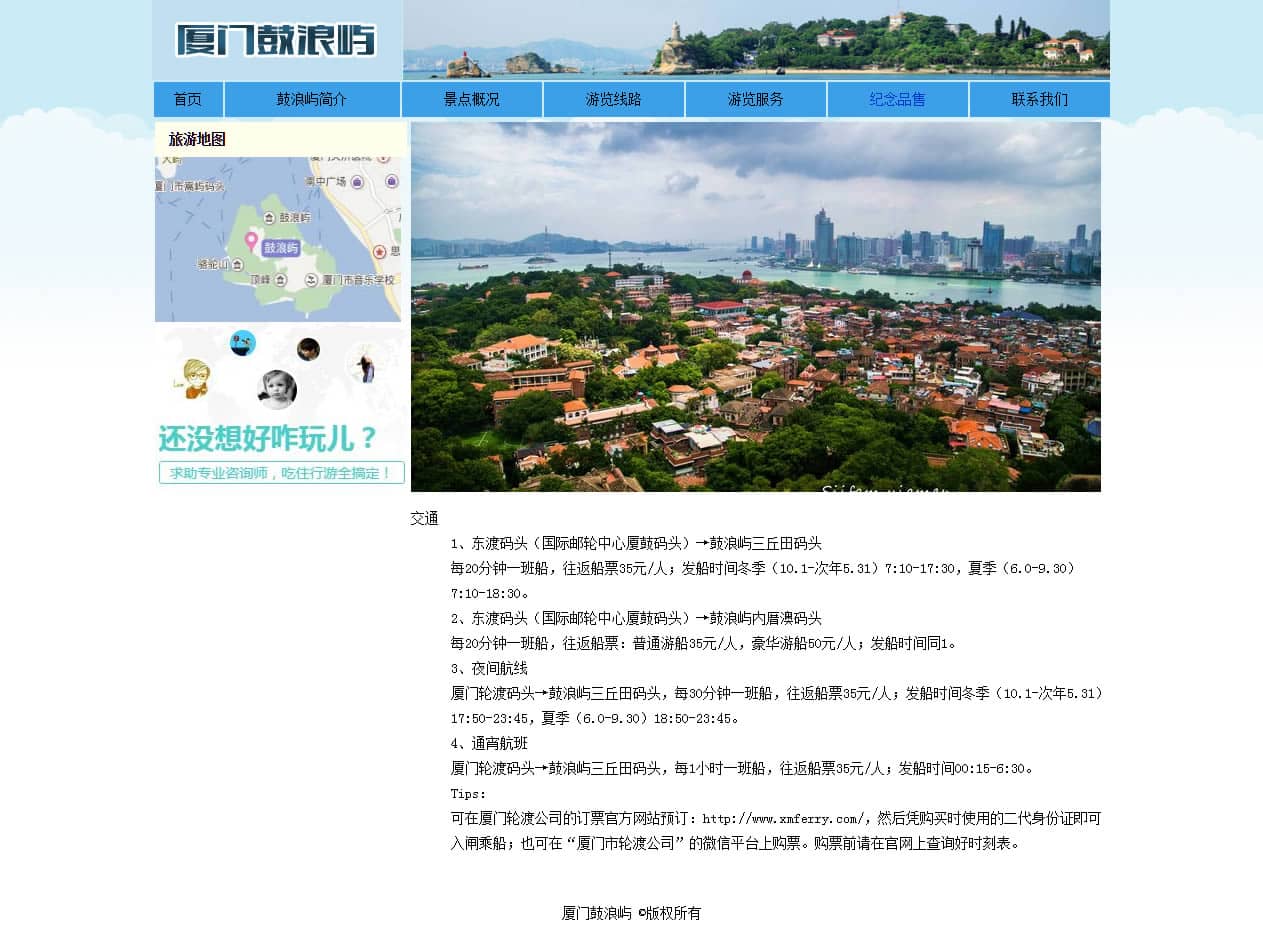Click the 鼓浪屿 purple label on the map
This screenshot has width=1263, height=929.
281,247
